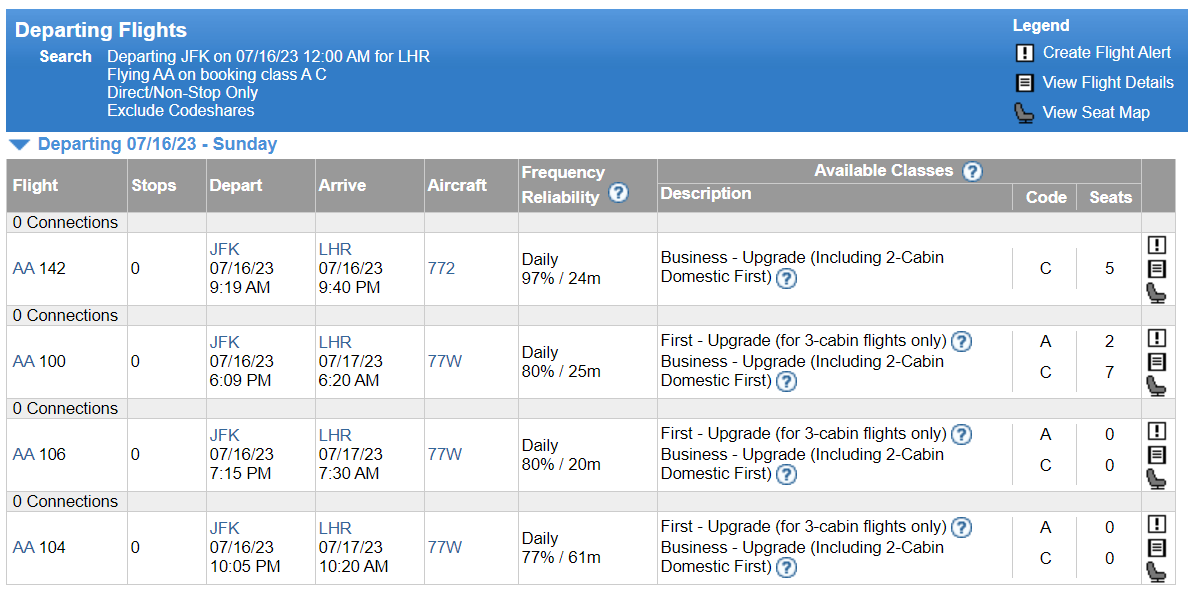1188x595 pixels.
Task: Collapse the Departing 07/16/23 Sunday section
Action: [21, 144]
